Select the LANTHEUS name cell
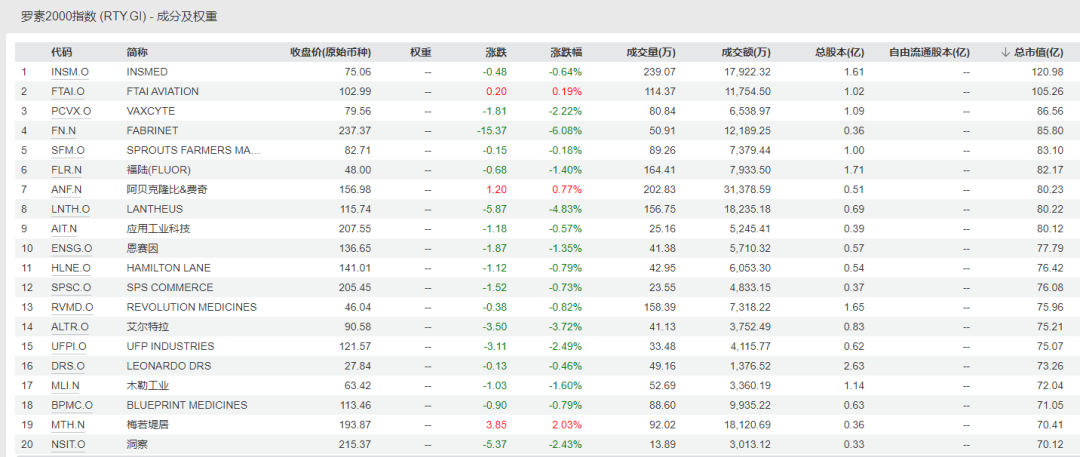The height and width of the screenshot is (457, 1080). click(x=155, y=209)
